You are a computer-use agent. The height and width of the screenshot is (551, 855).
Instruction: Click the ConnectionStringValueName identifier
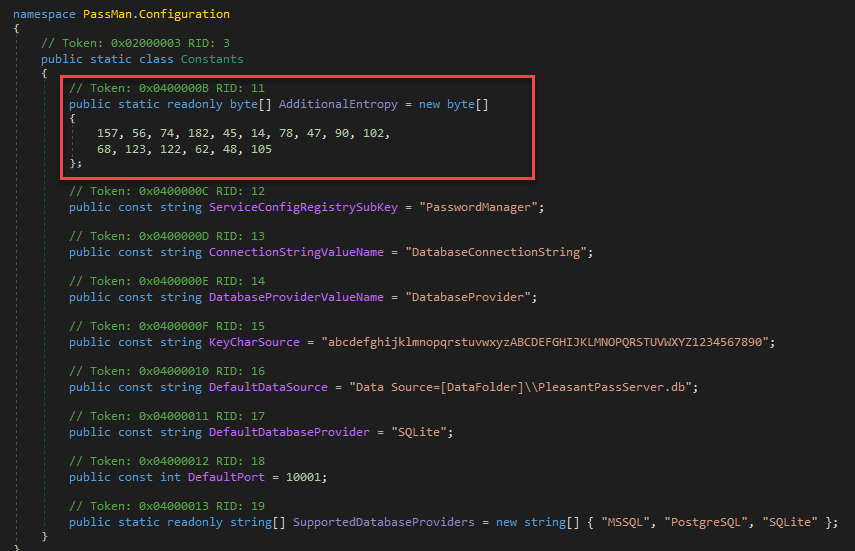pos(296,252)
